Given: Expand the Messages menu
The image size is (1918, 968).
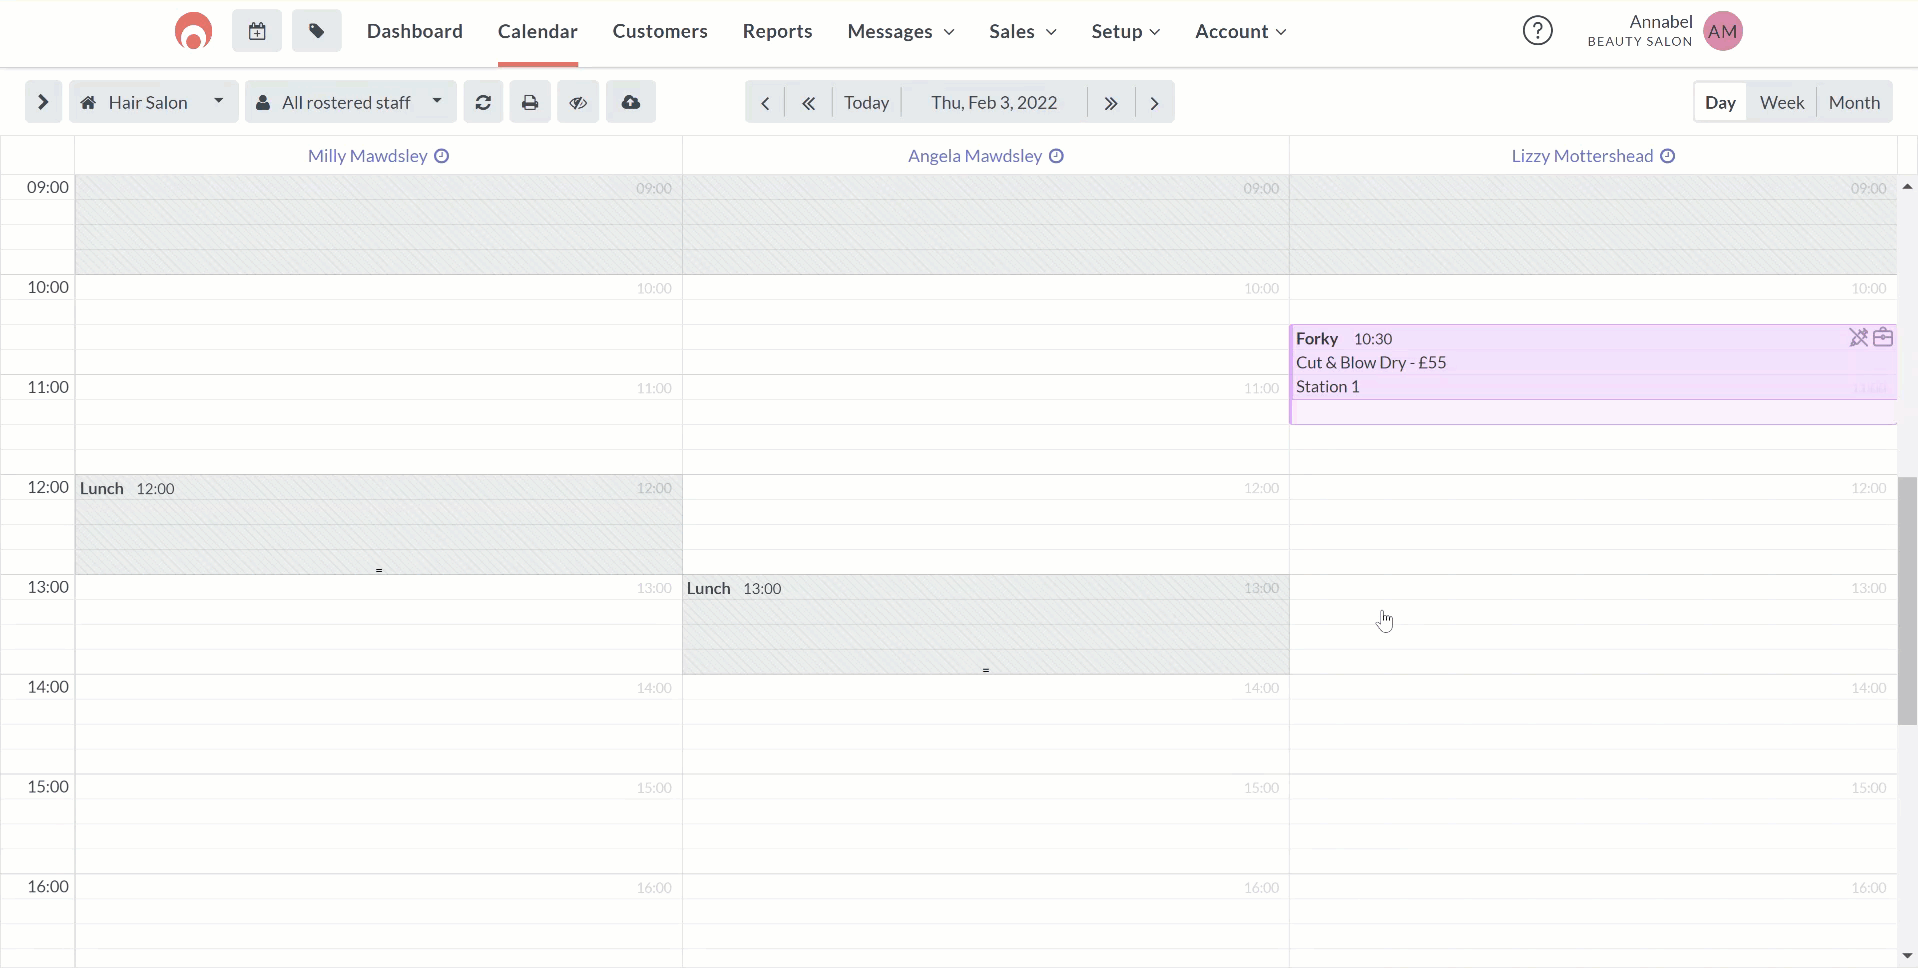Looking at the screenshot, I should point(900,32).
